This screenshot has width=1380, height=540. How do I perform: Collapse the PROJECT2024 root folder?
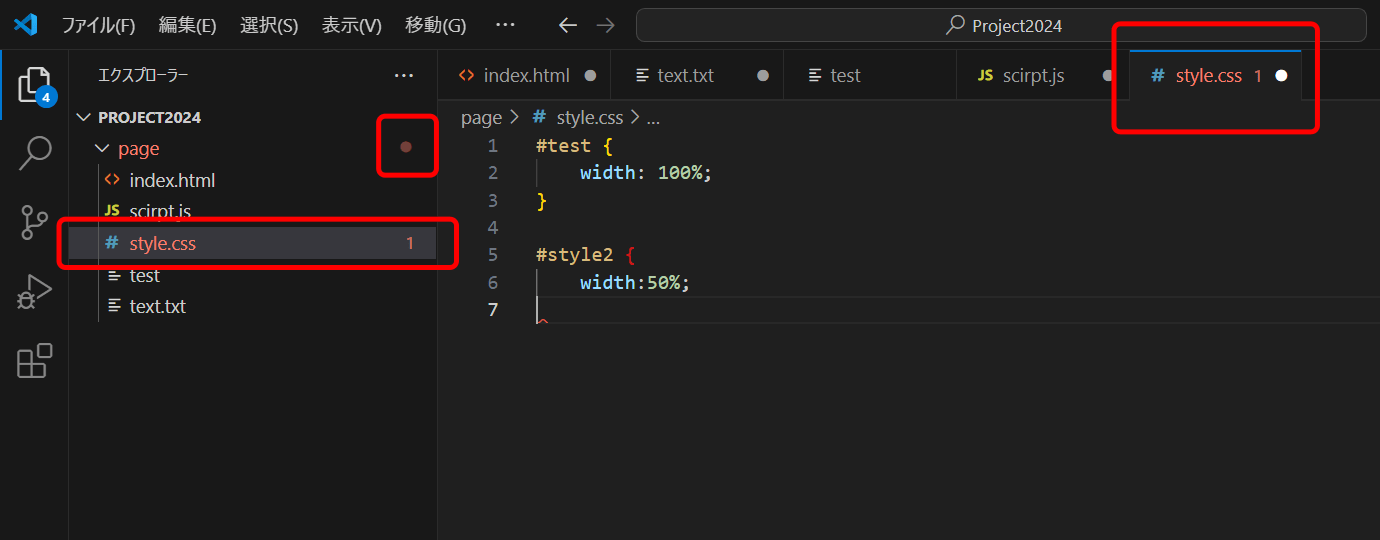pyautogui.click(x=84, y=117)
